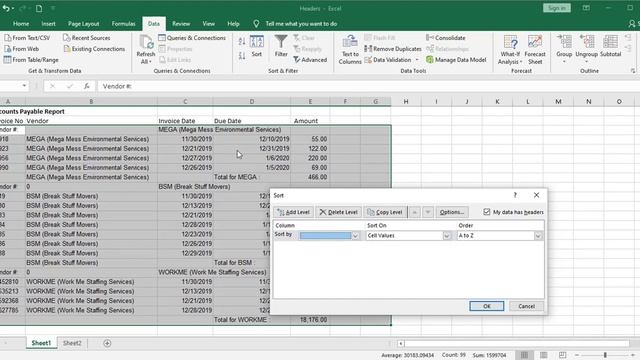
Task: Click the Sort dialog help question mark
Action: point(515,195)
